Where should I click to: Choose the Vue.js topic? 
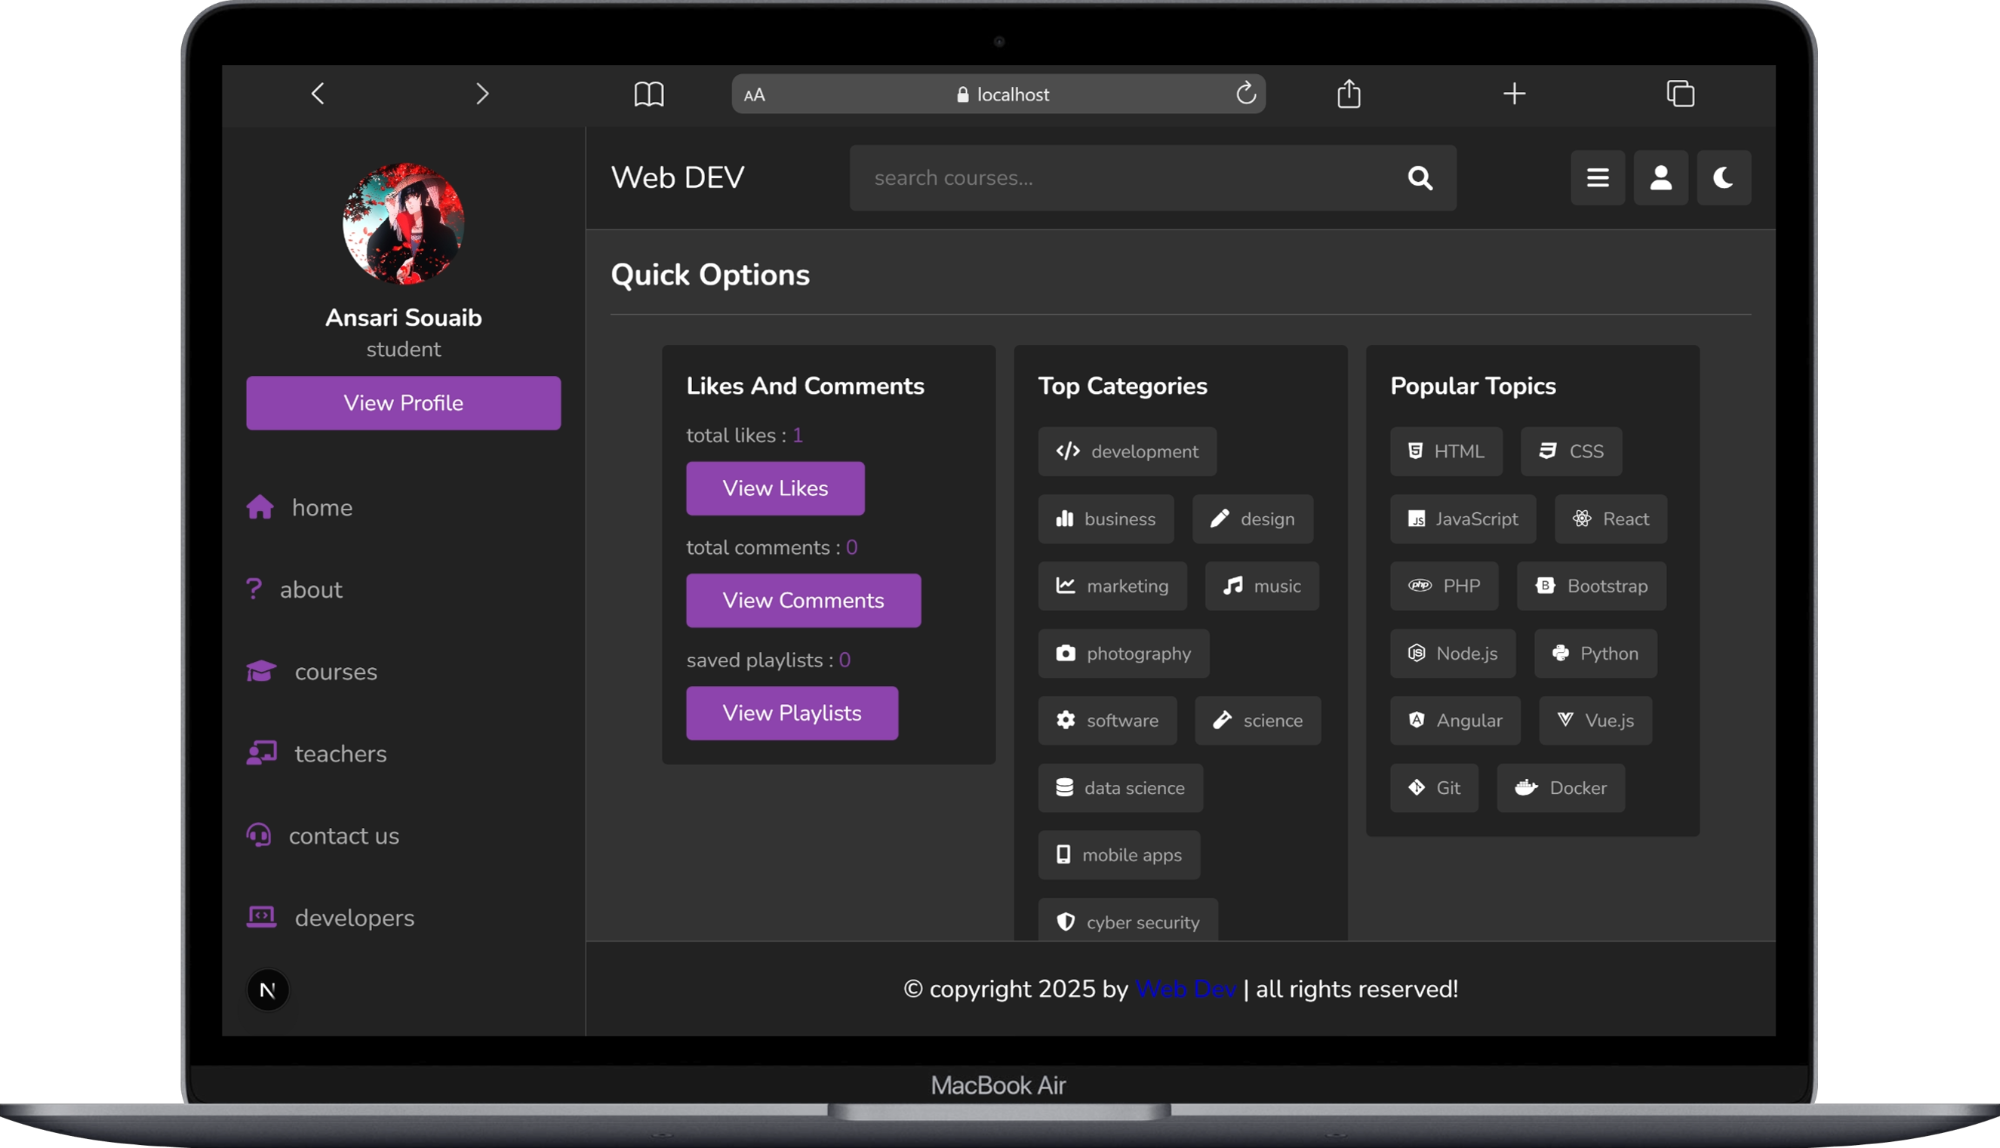tap(1595, 720)
